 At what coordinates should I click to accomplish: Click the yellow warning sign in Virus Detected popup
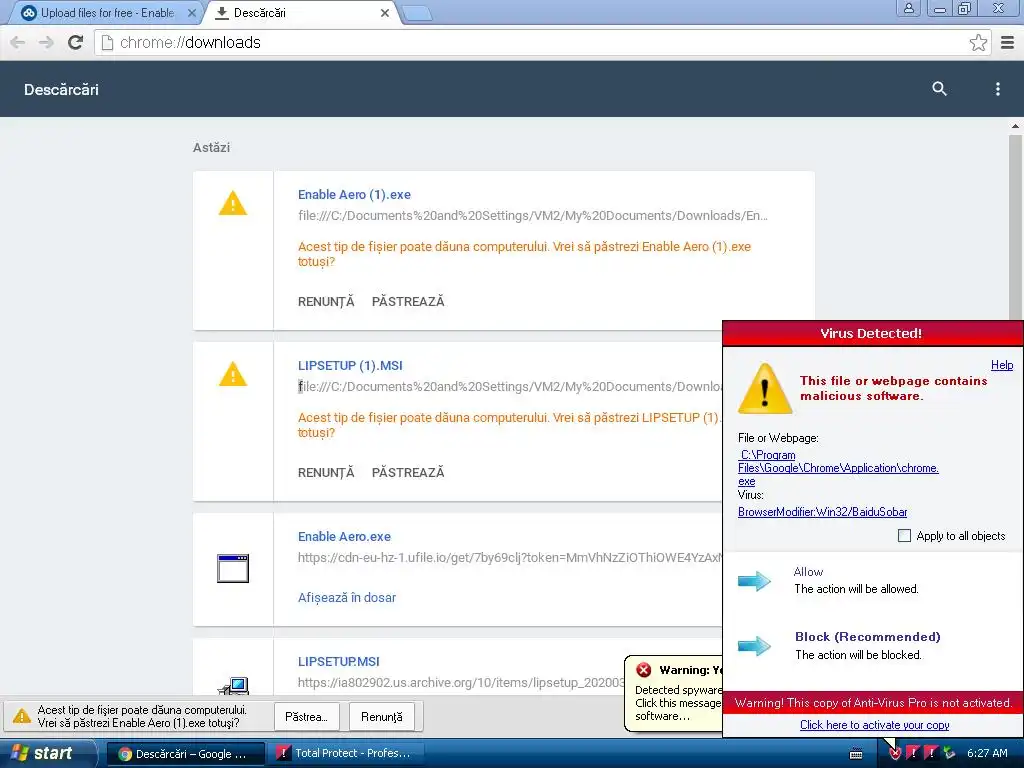pos(765,389)
